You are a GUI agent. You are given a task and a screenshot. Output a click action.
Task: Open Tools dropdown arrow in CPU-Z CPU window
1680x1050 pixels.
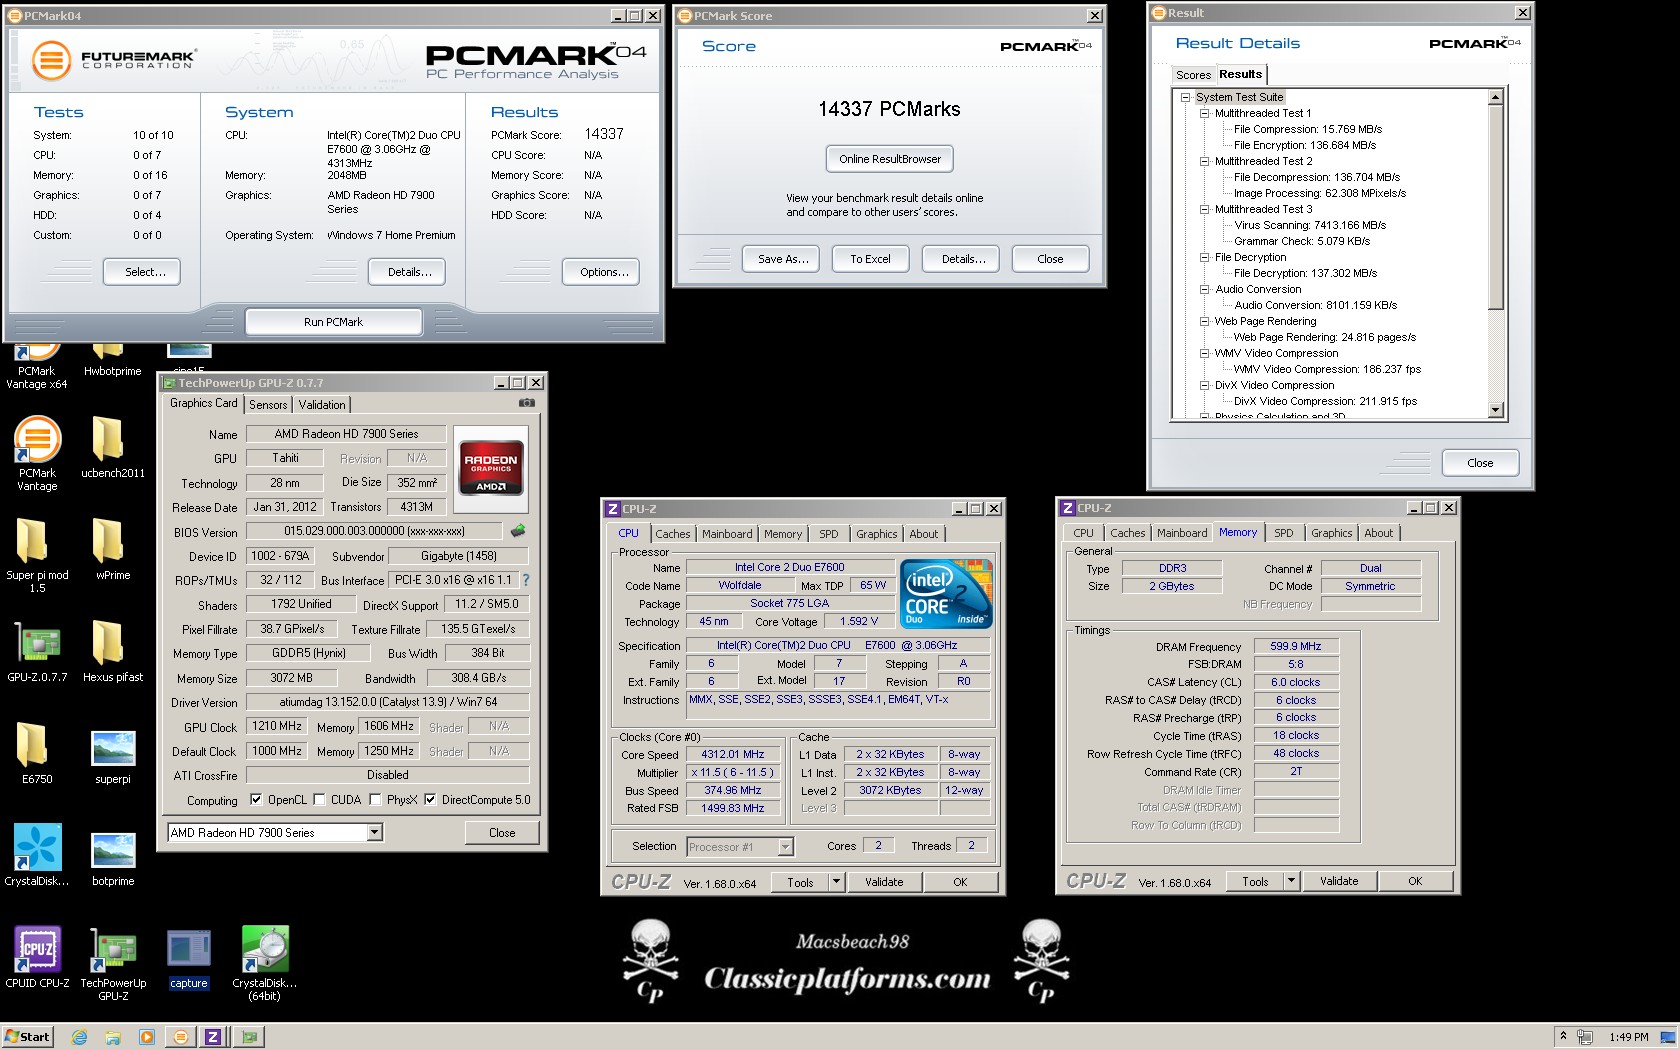[837, 882]
